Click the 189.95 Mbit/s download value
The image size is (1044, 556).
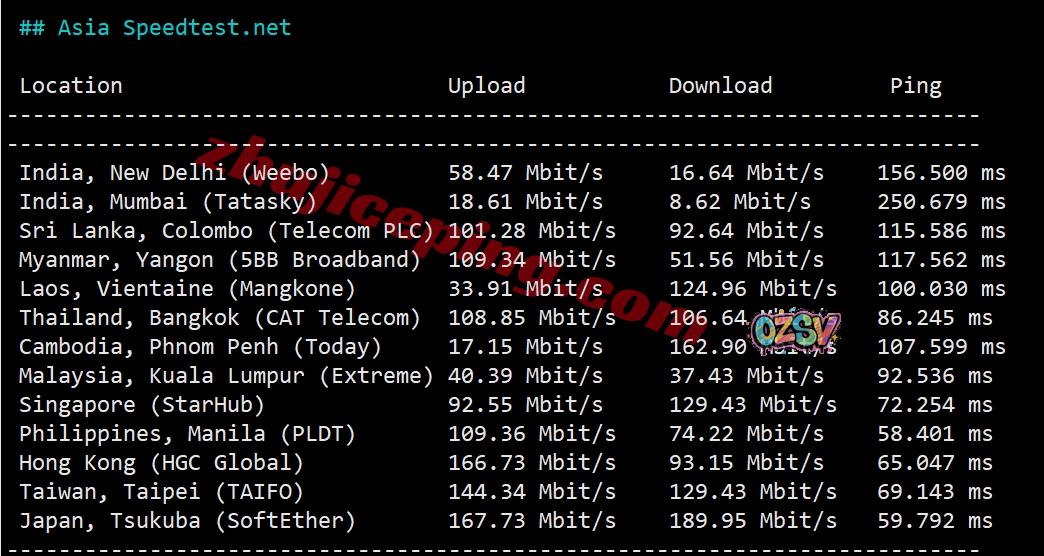752,521
